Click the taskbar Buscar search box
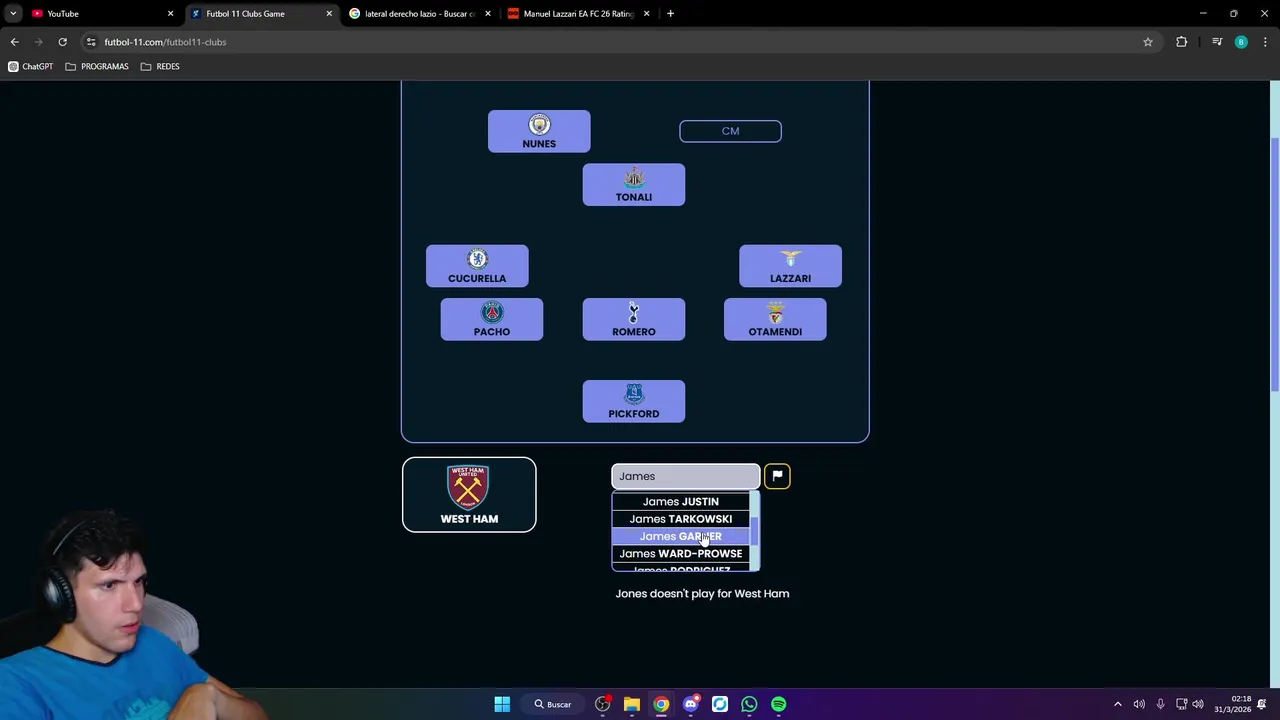 553,704
